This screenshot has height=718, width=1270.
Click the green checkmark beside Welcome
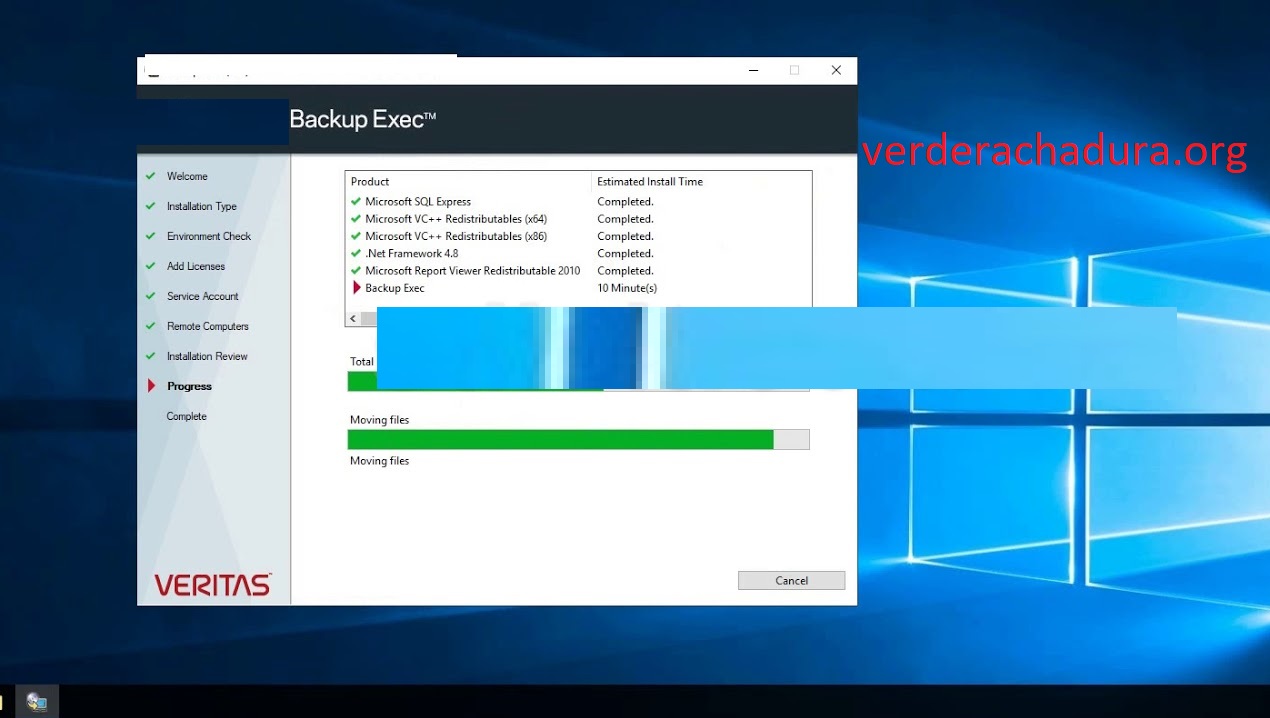(150, 176)
